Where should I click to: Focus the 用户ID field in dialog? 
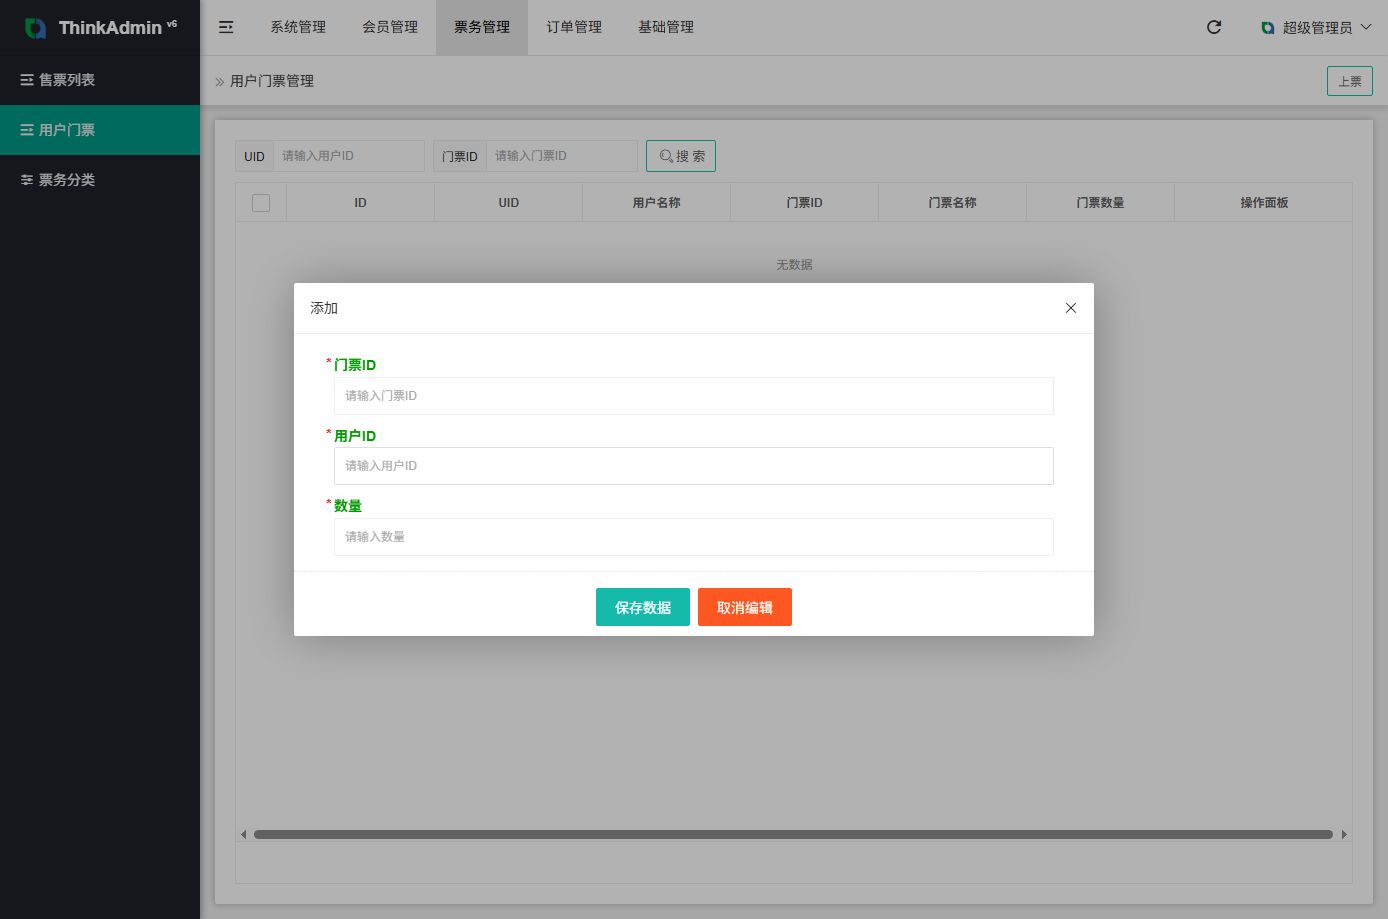coord(694,466)
